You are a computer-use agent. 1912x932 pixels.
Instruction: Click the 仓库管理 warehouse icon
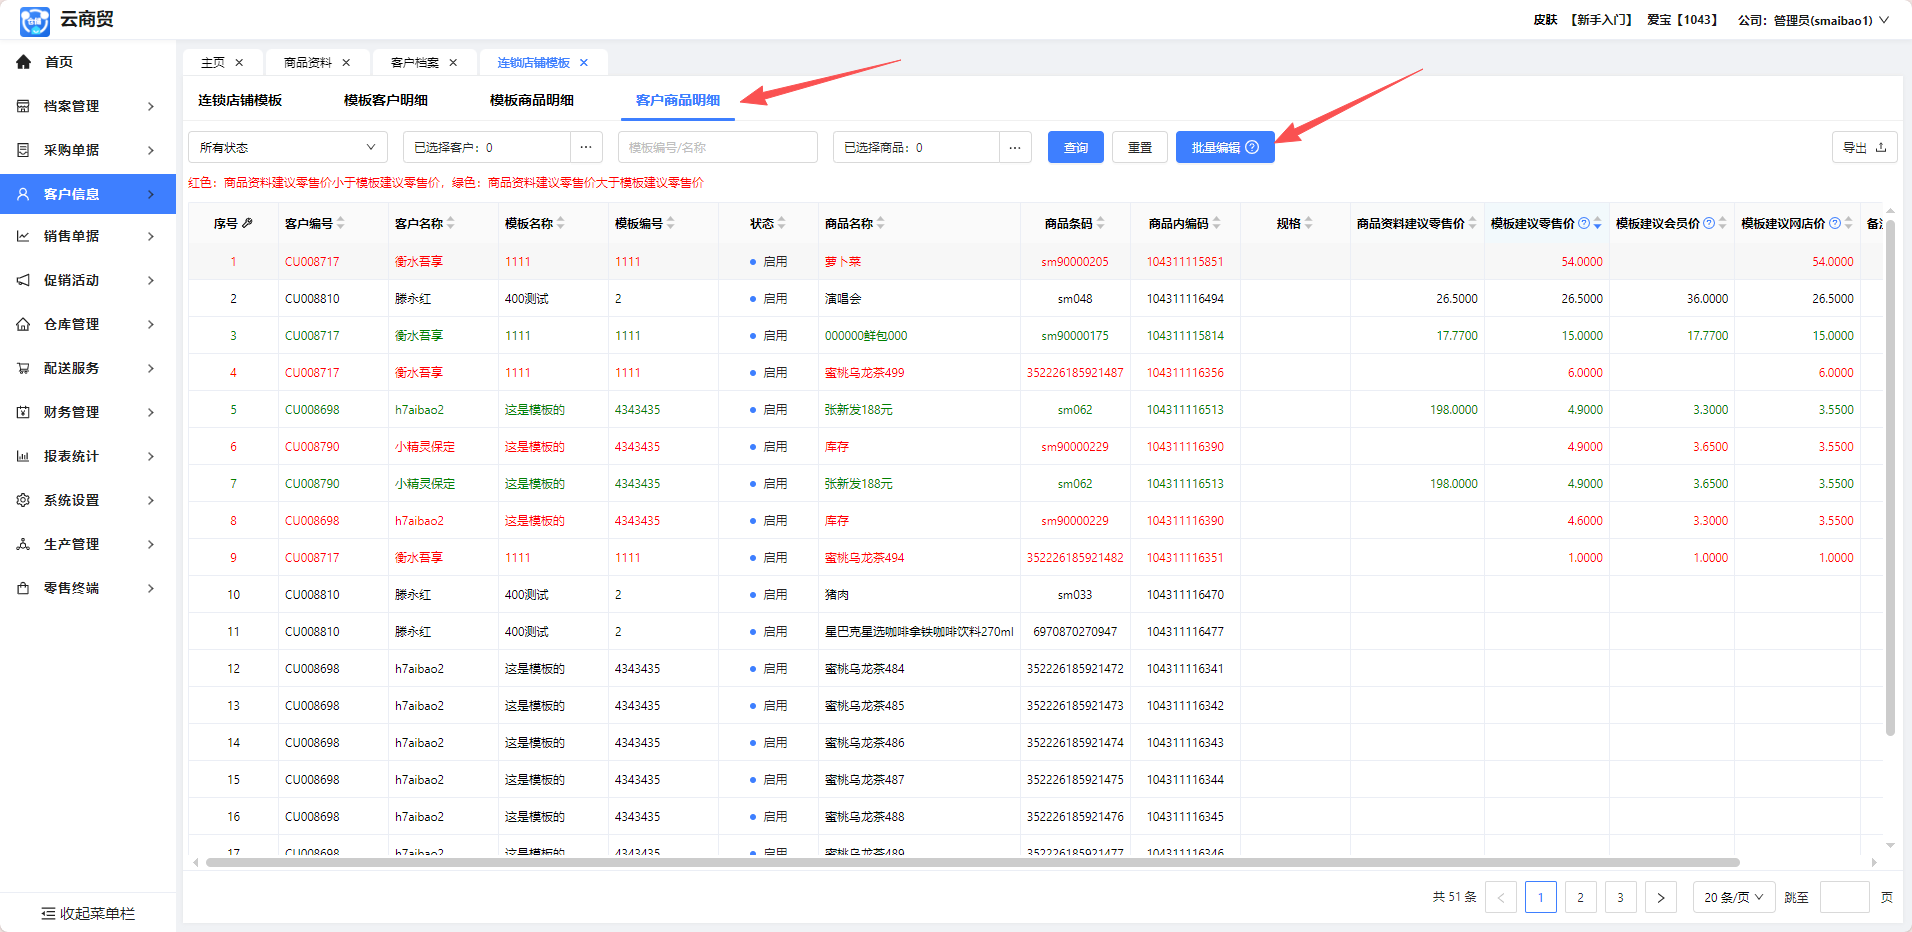(23, 324)
